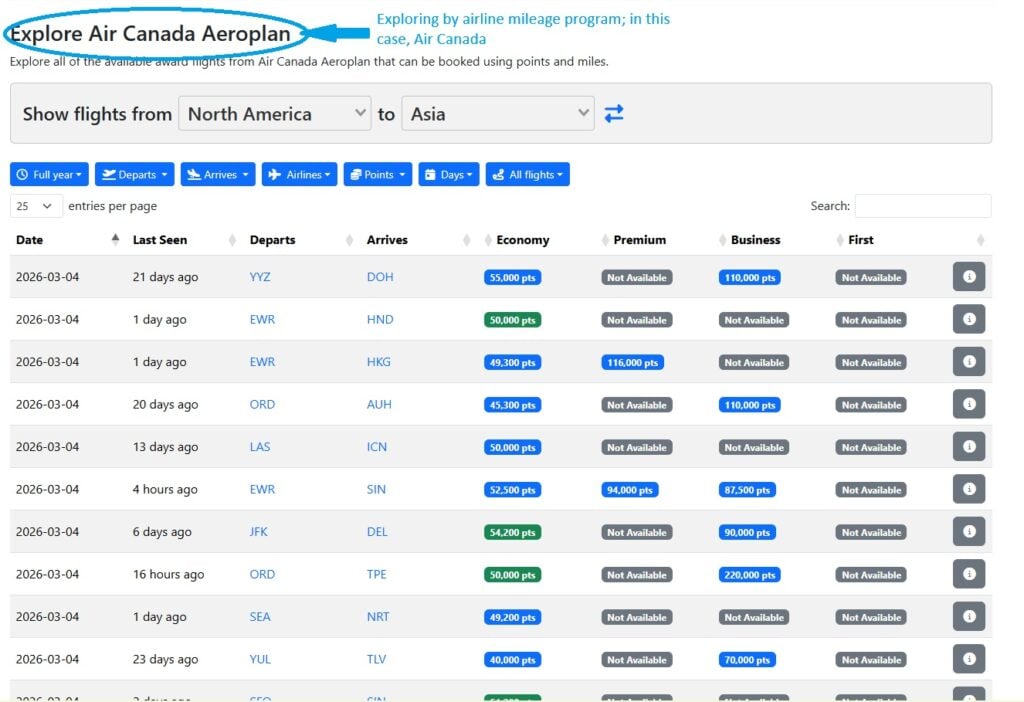
Task: Open departure airport YYZ link
Action: click(x=260, y=277)
